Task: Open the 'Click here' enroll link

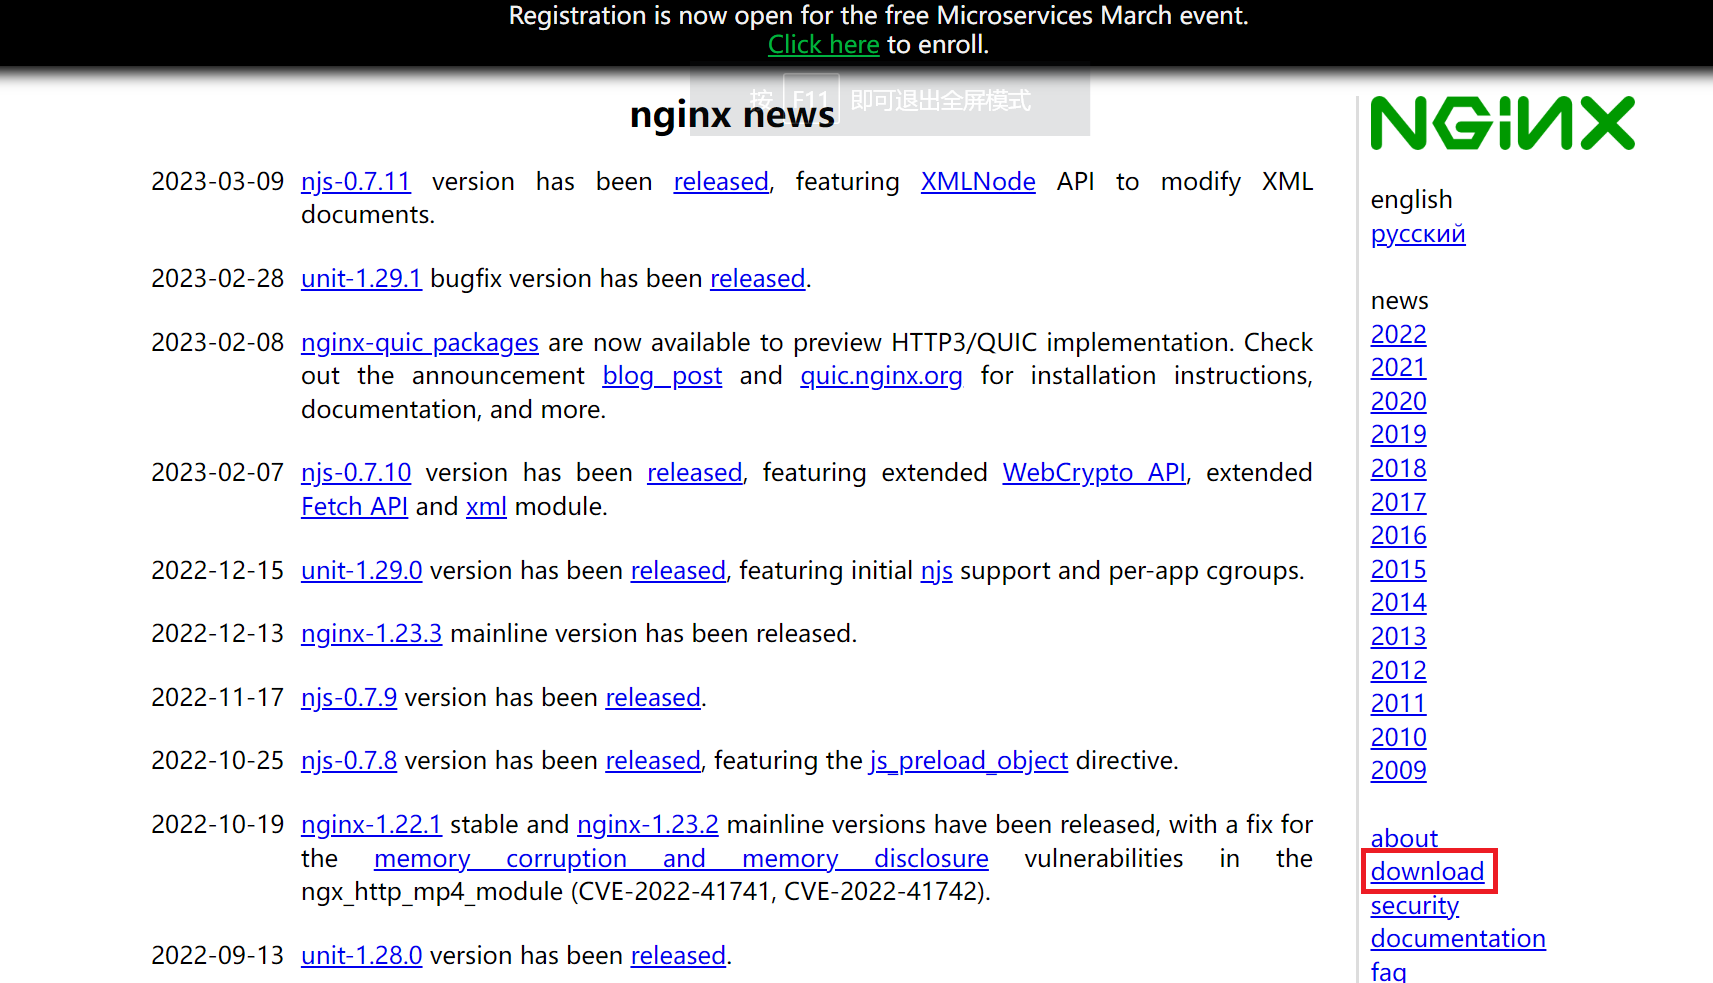Action: (x=823, y=45)
